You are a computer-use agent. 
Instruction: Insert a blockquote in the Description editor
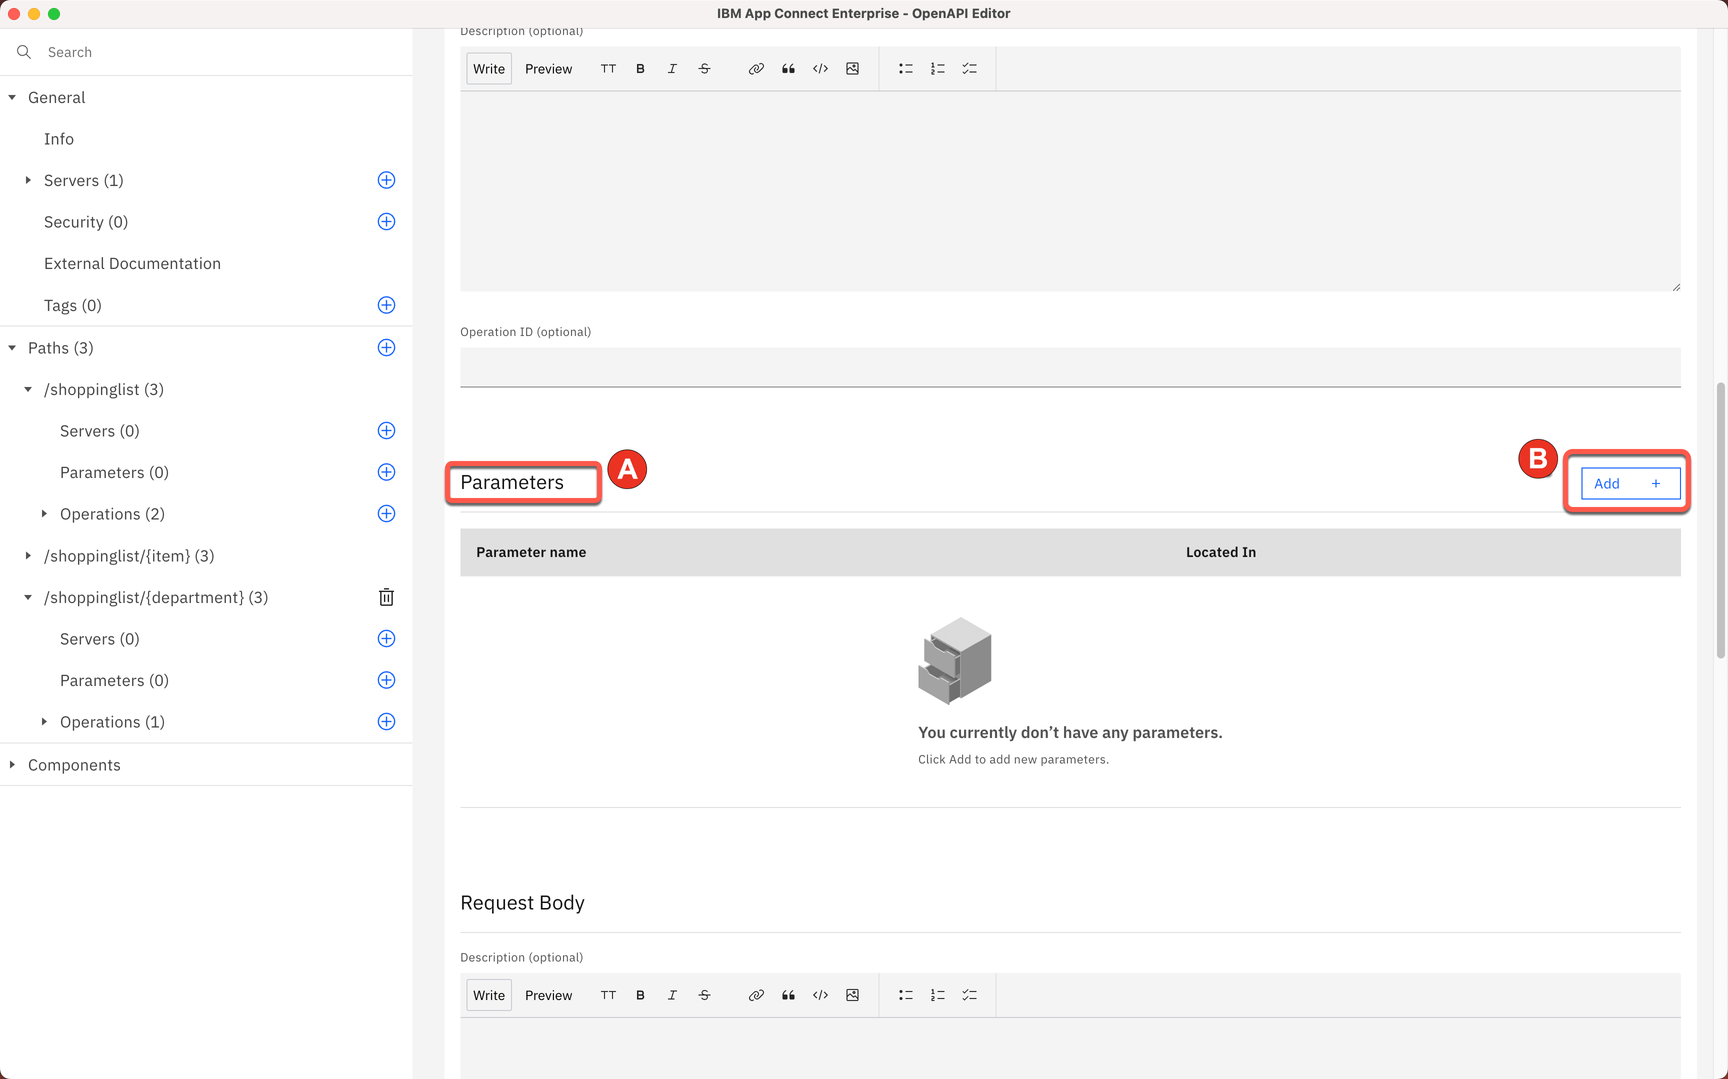coord(788,68)
